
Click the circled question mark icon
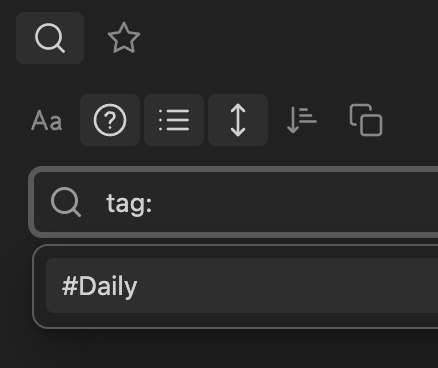point(110,120)
